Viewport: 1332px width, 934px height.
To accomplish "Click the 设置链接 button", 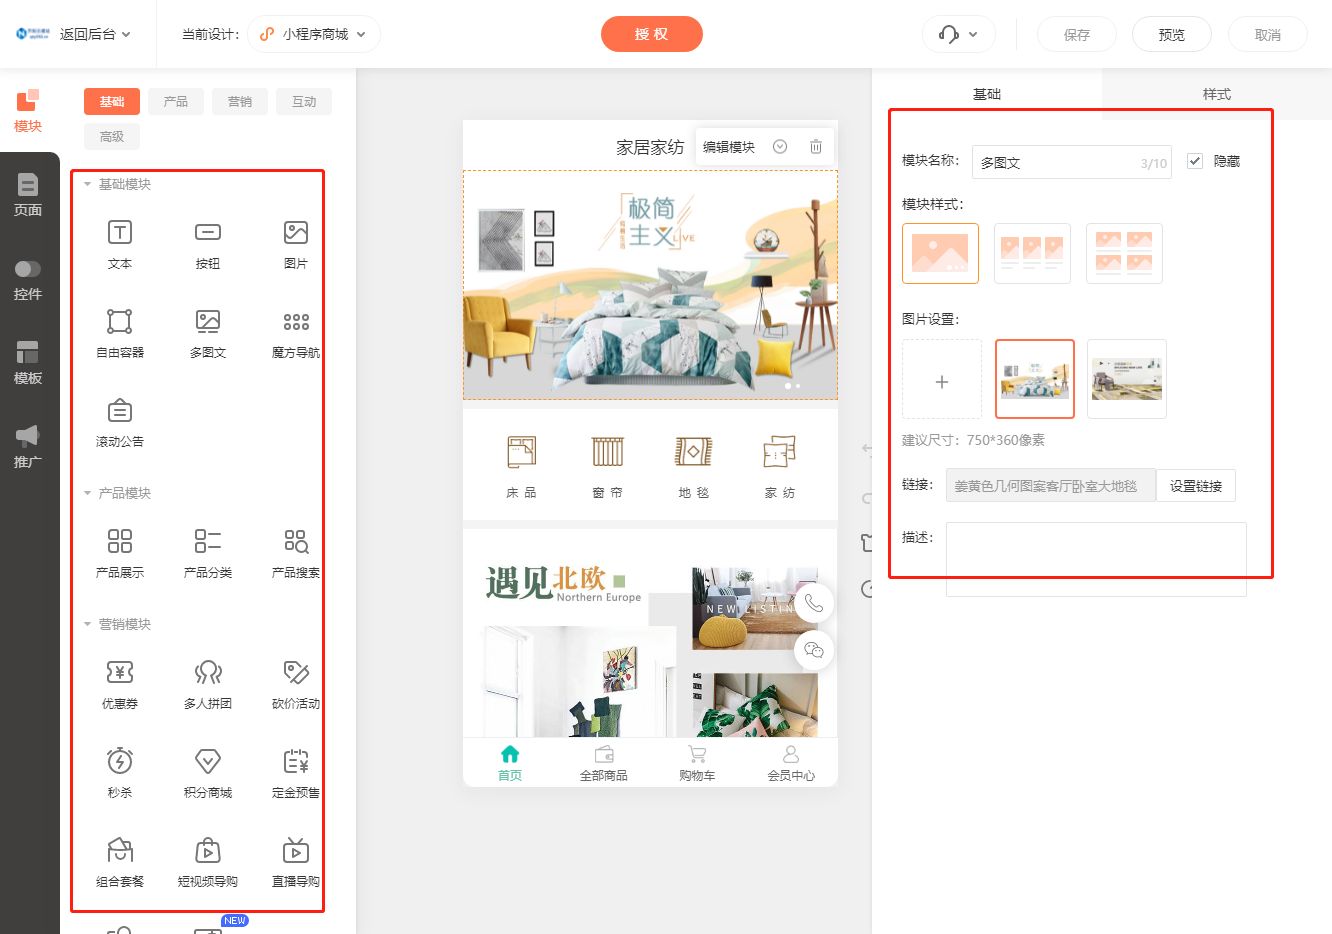I will coord(1196,485).
